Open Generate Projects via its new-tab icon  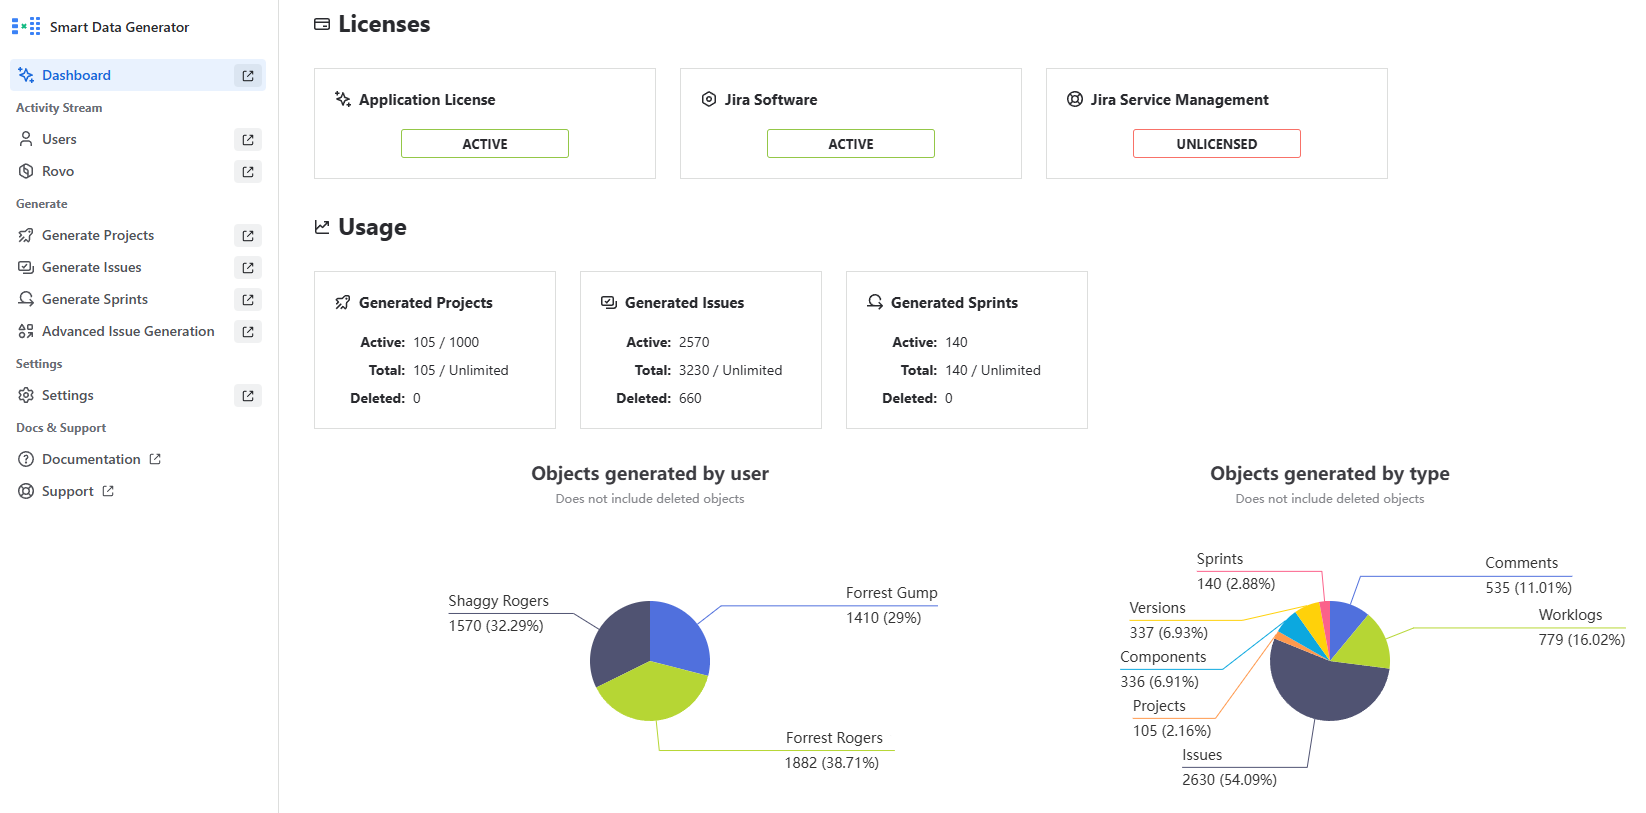[248, 236]
